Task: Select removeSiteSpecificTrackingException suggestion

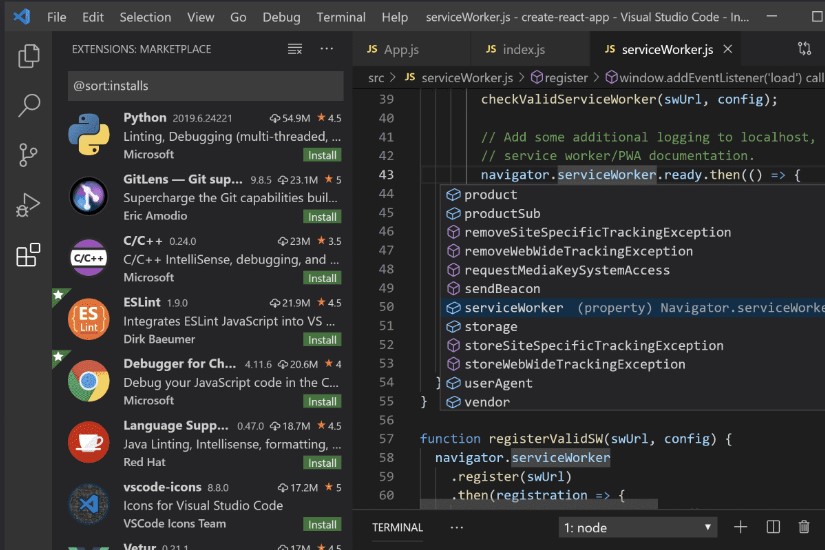Action: pos(631,233)
